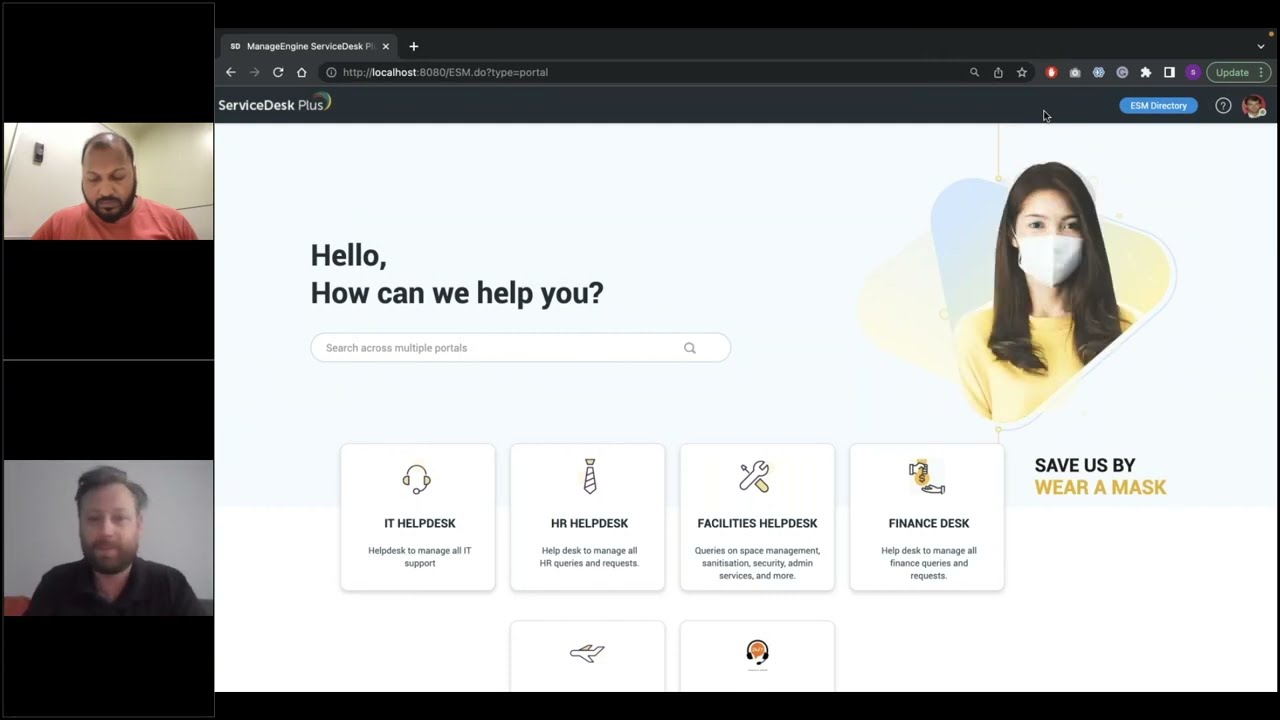This screenshot has height=720, width=1280.
Task: Click the browser forward arrow
Action: [x=254, y=72]
